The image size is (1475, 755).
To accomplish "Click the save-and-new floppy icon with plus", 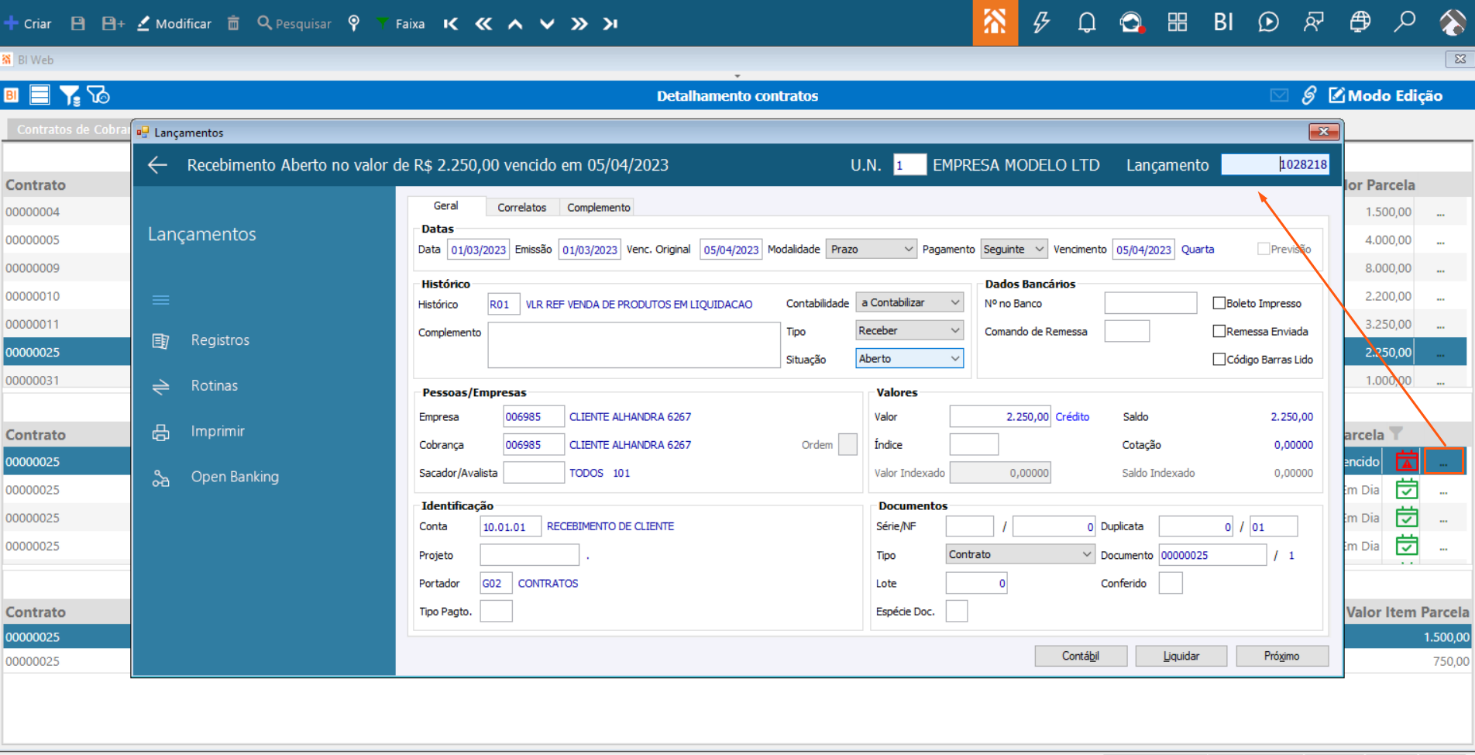I will click(x=113, y=23).
